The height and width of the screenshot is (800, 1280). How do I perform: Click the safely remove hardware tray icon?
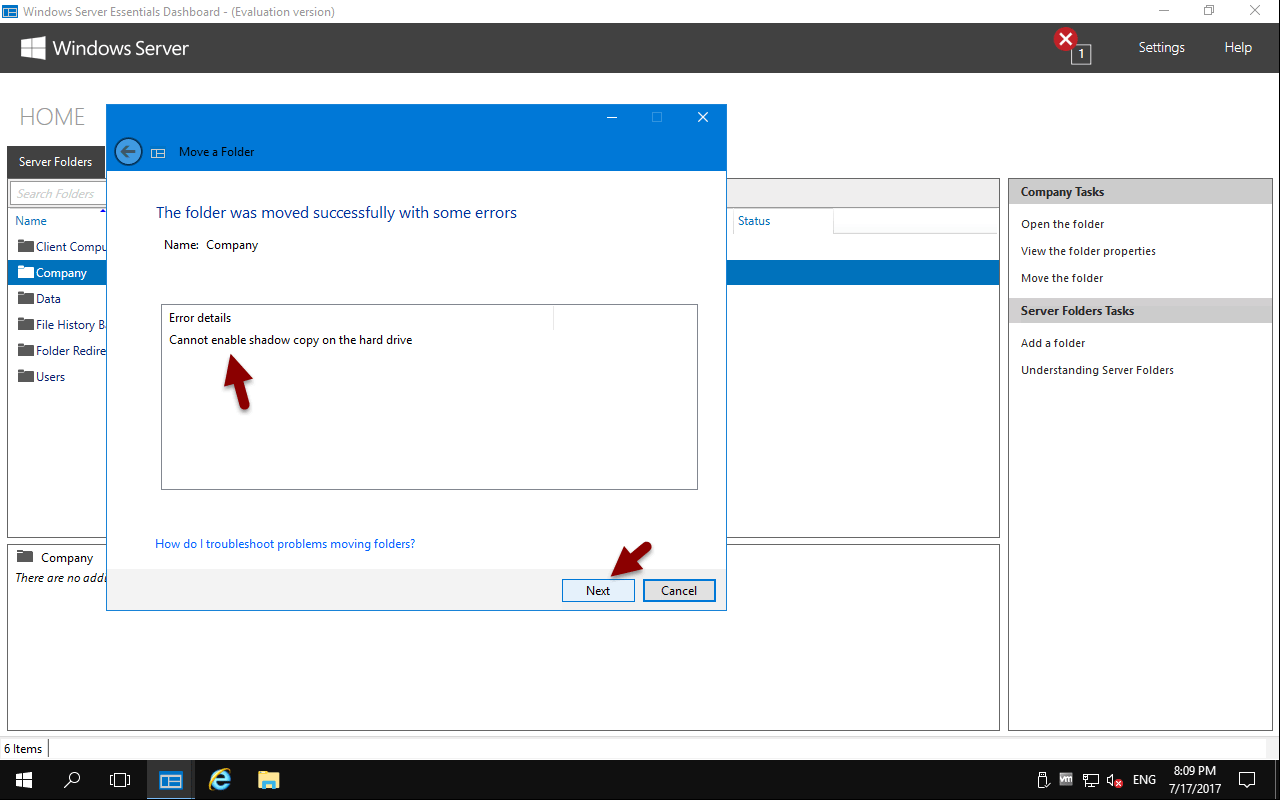pyautogui.click(x=1042, y=780)
